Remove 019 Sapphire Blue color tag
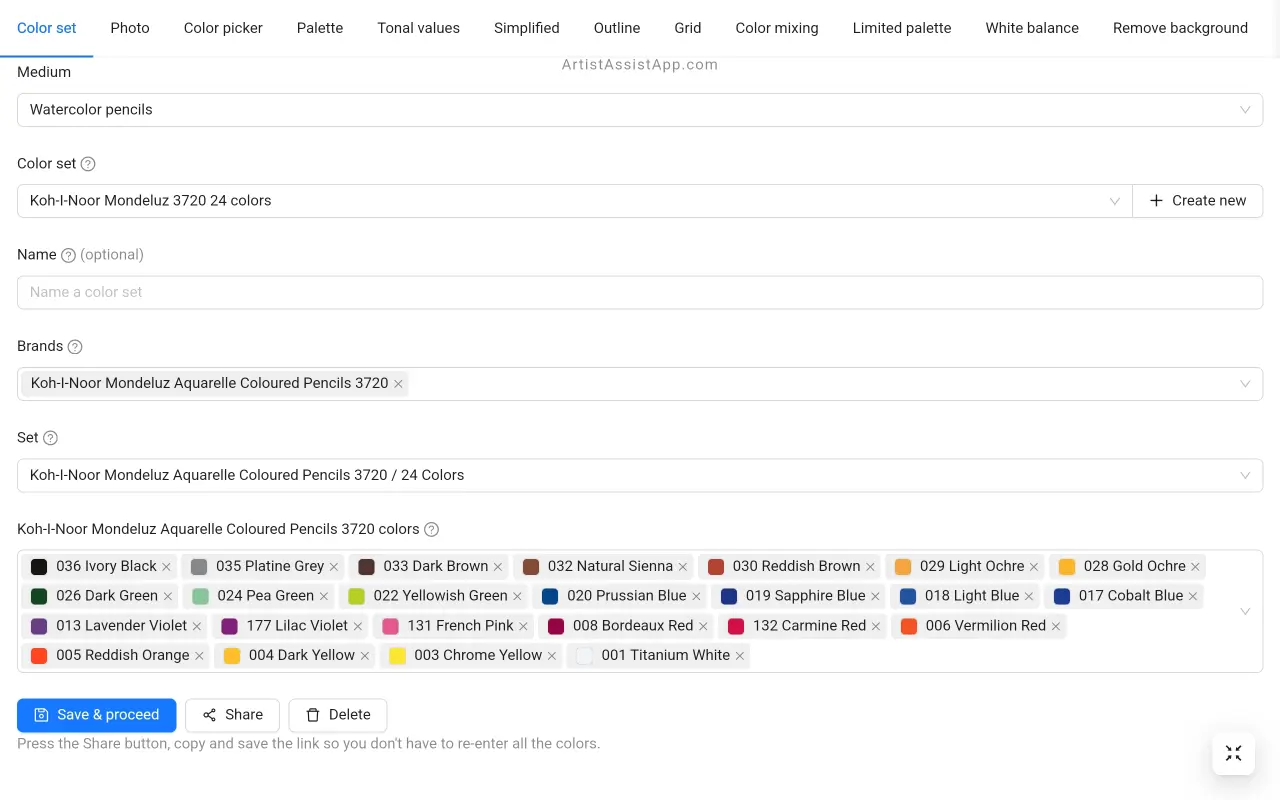1280x800 pixels. point(875,597)
